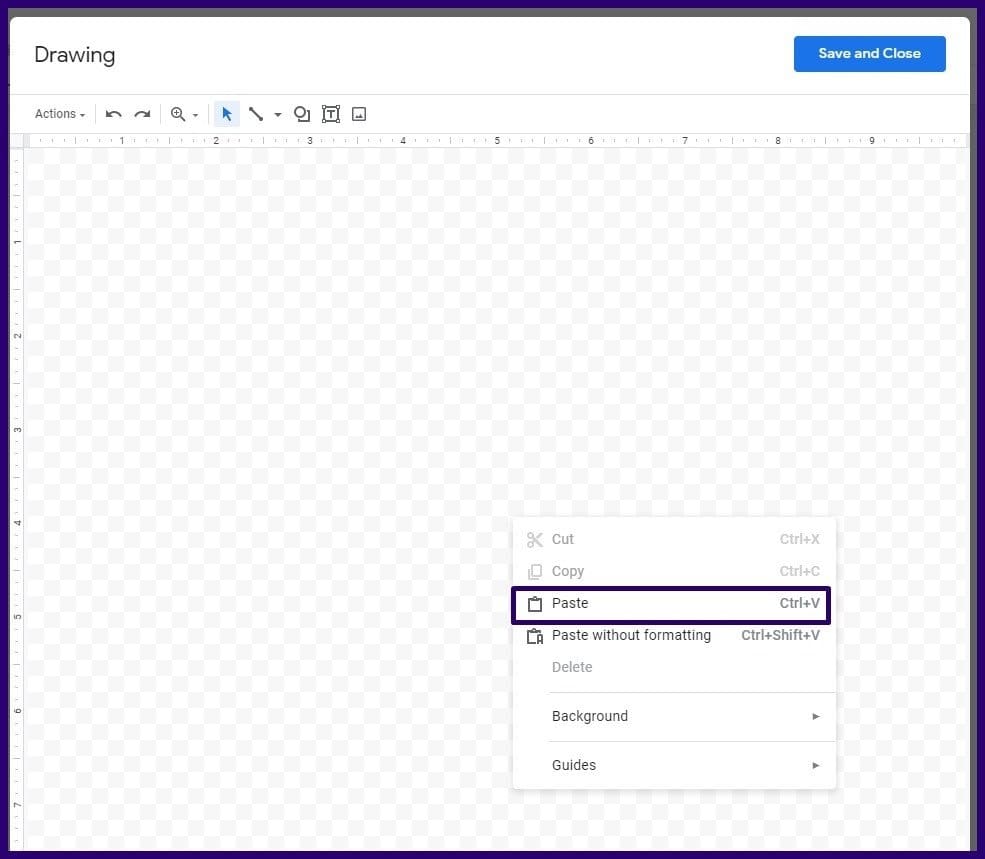Expand the Line tool options arrow

[x=278, y=114]
